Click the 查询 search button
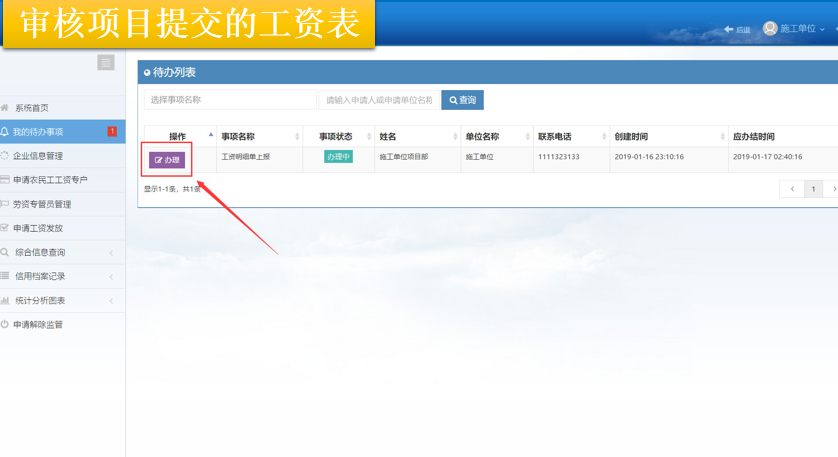 click(462, 100)
